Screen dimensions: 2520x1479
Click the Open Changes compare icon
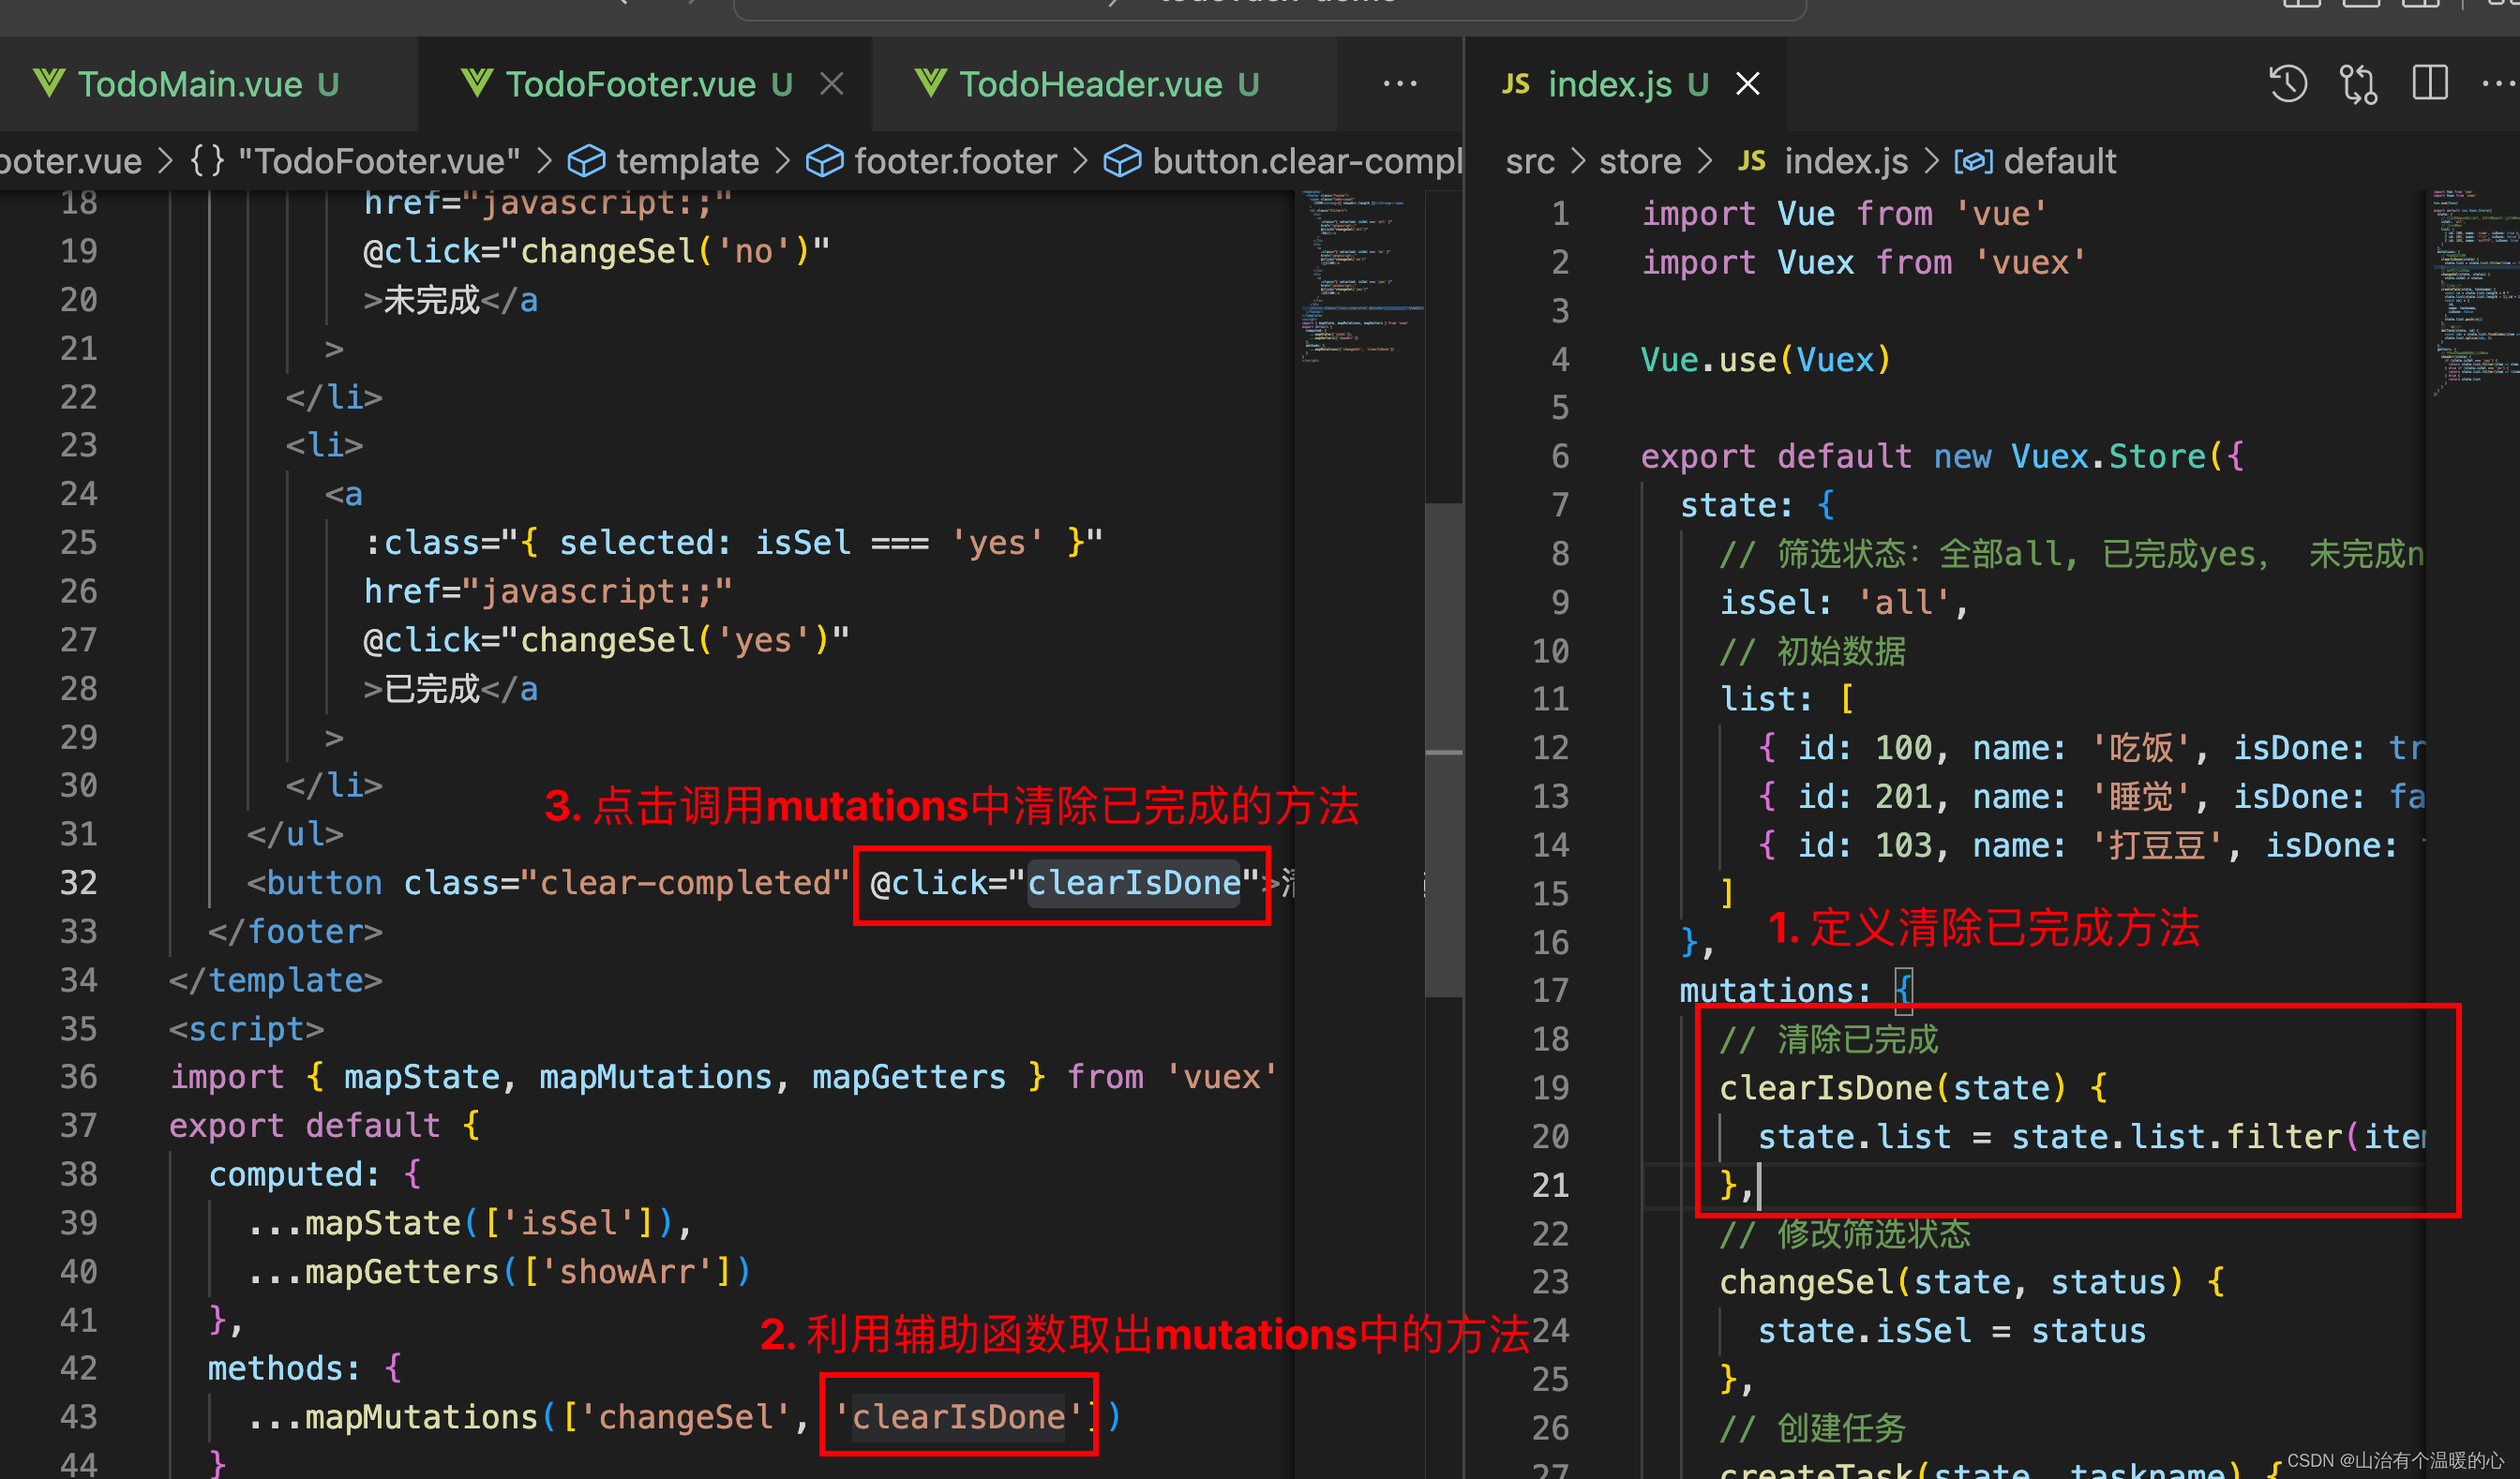coord(2357,84)
